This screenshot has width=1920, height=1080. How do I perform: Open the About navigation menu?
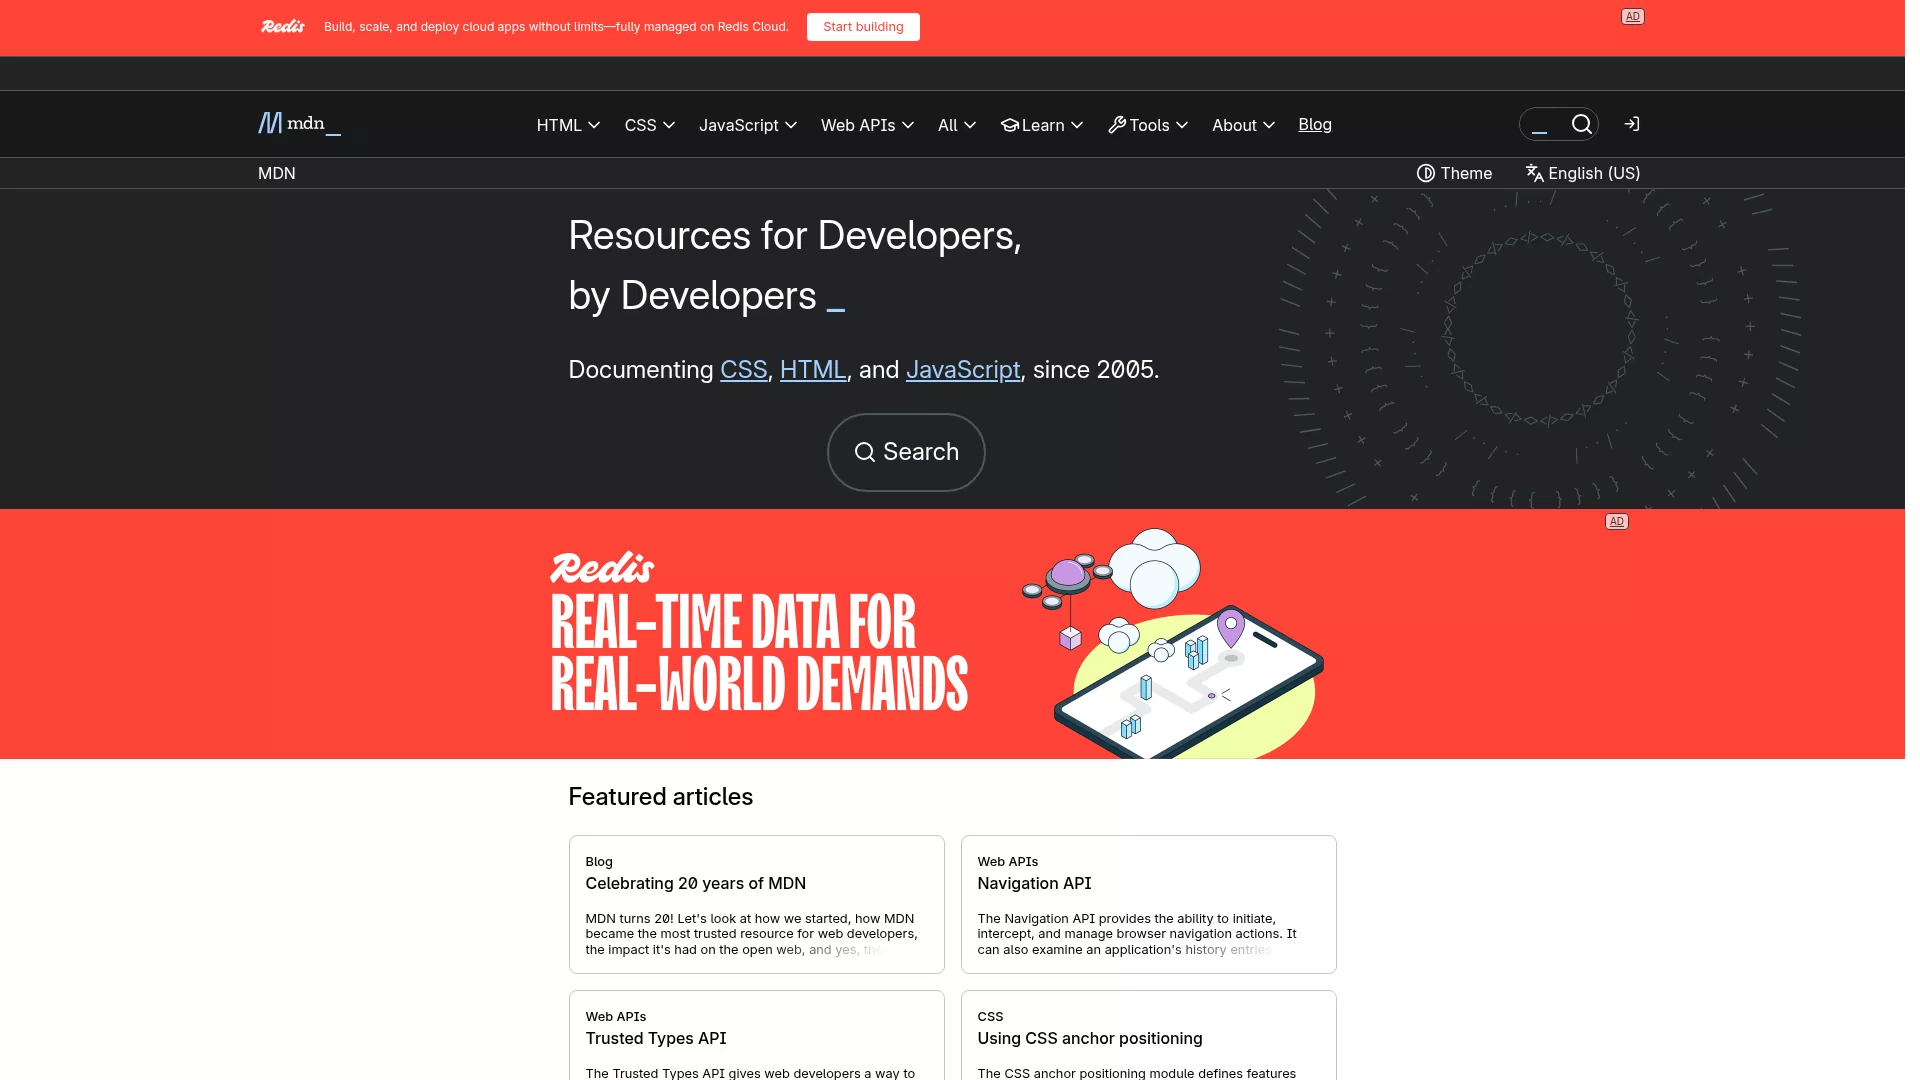pos(1243,125)
